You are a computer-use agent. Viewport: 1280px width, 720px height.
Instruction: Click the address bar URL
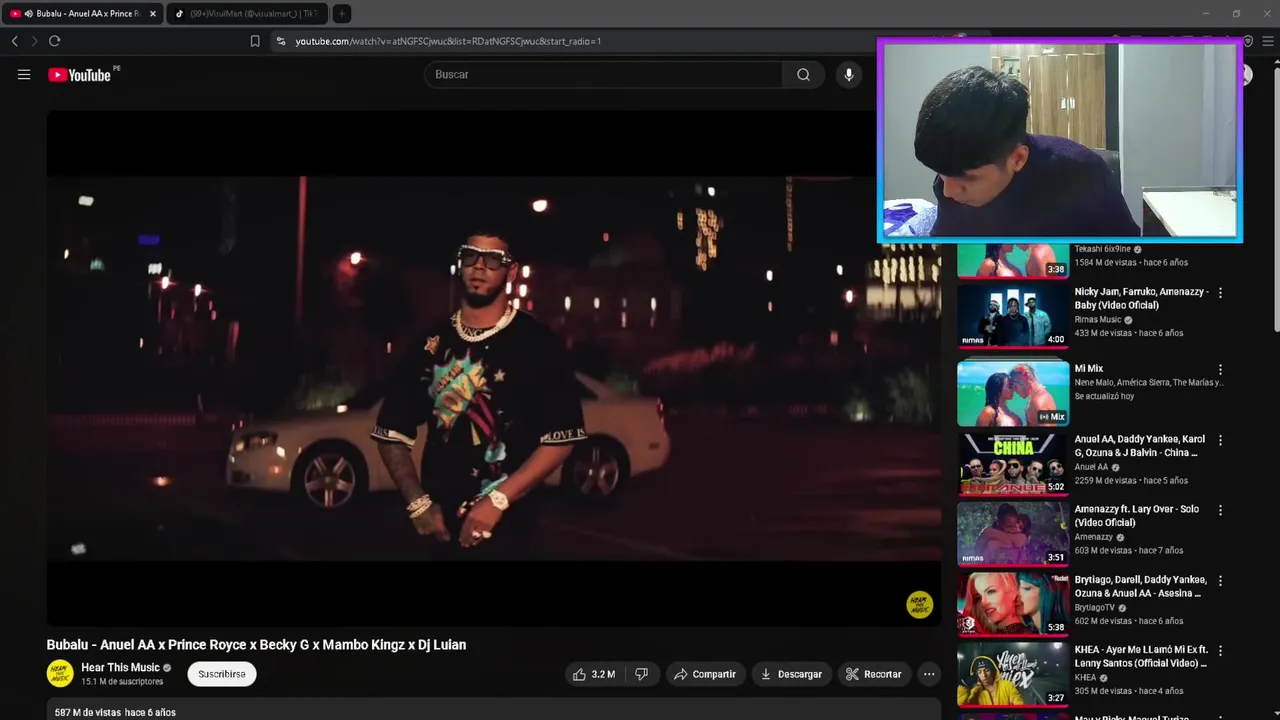point(448,41)
